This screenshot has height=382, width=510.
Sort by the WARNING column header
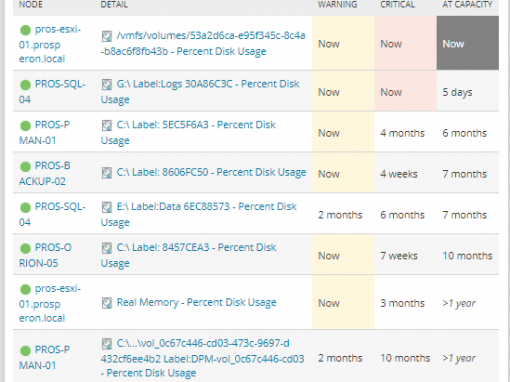(337, 5)
